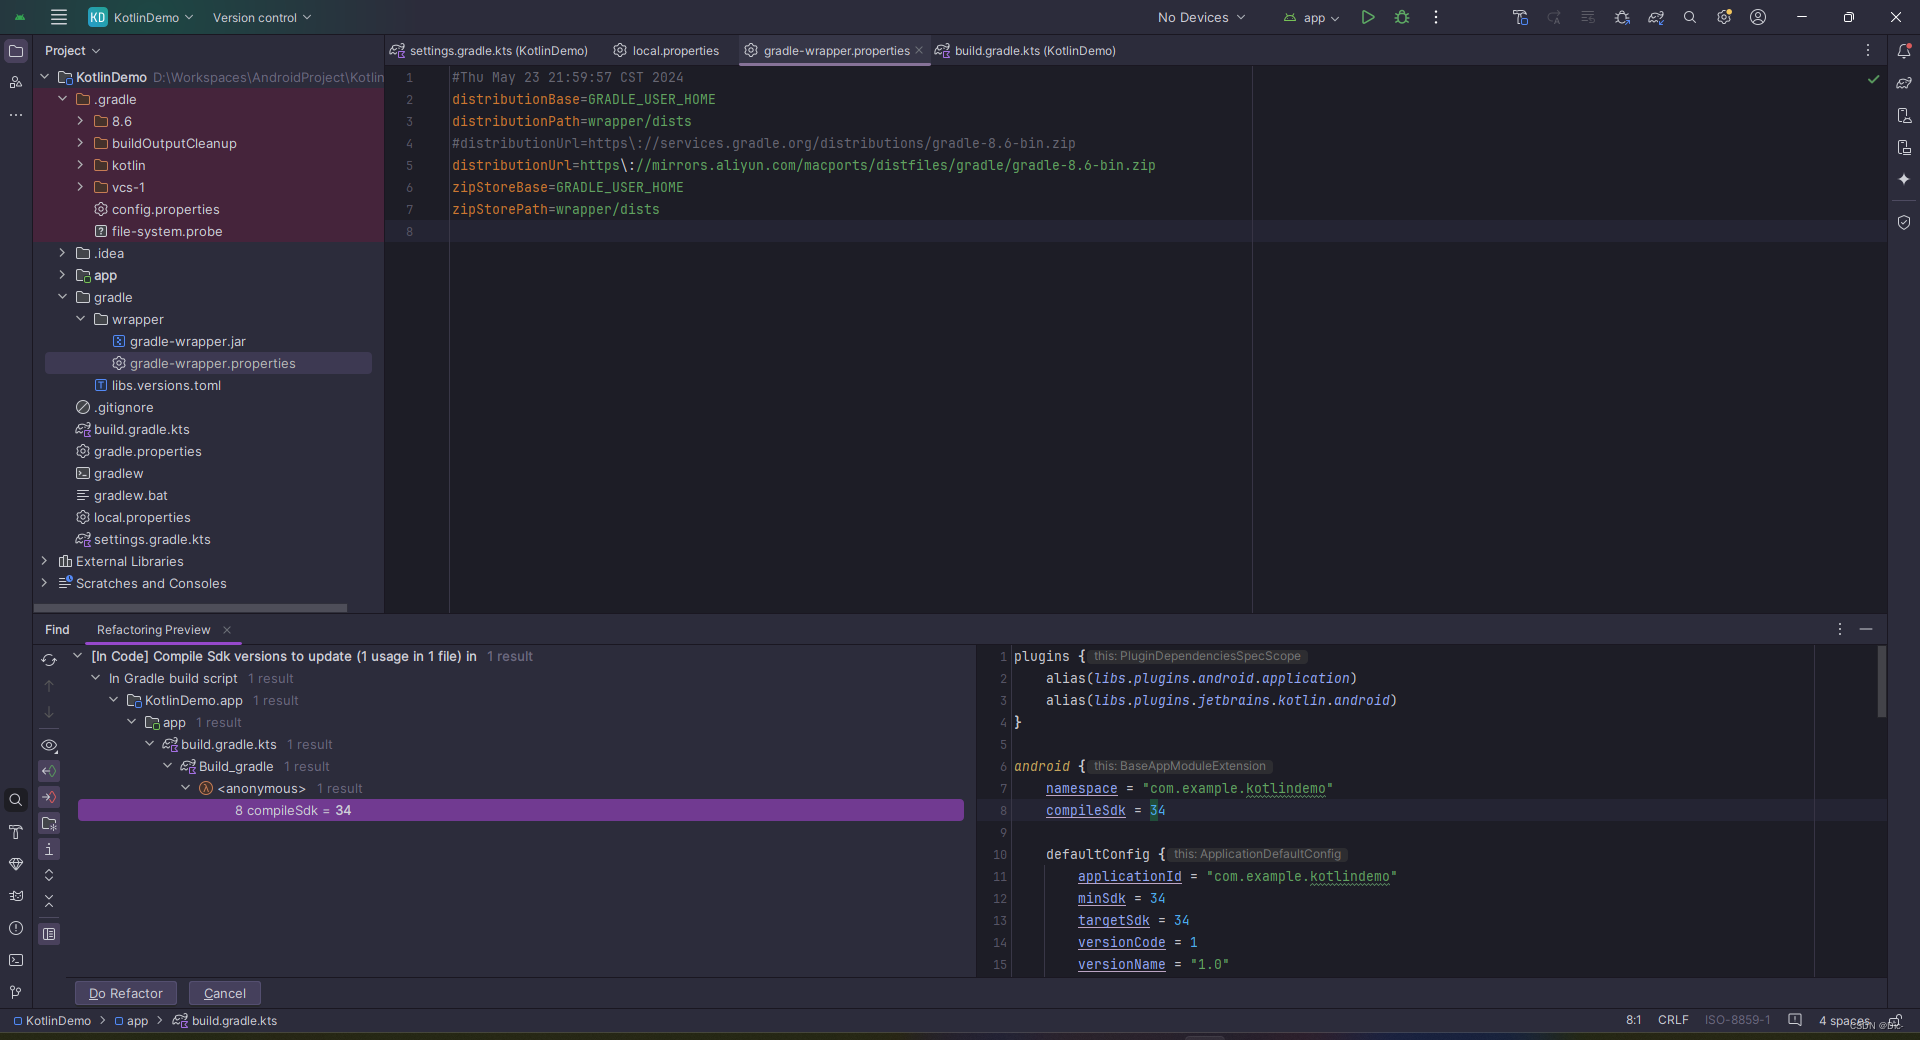
Task: Run the app configuration
Action: pyautogui.click(x=1368, y=17)
